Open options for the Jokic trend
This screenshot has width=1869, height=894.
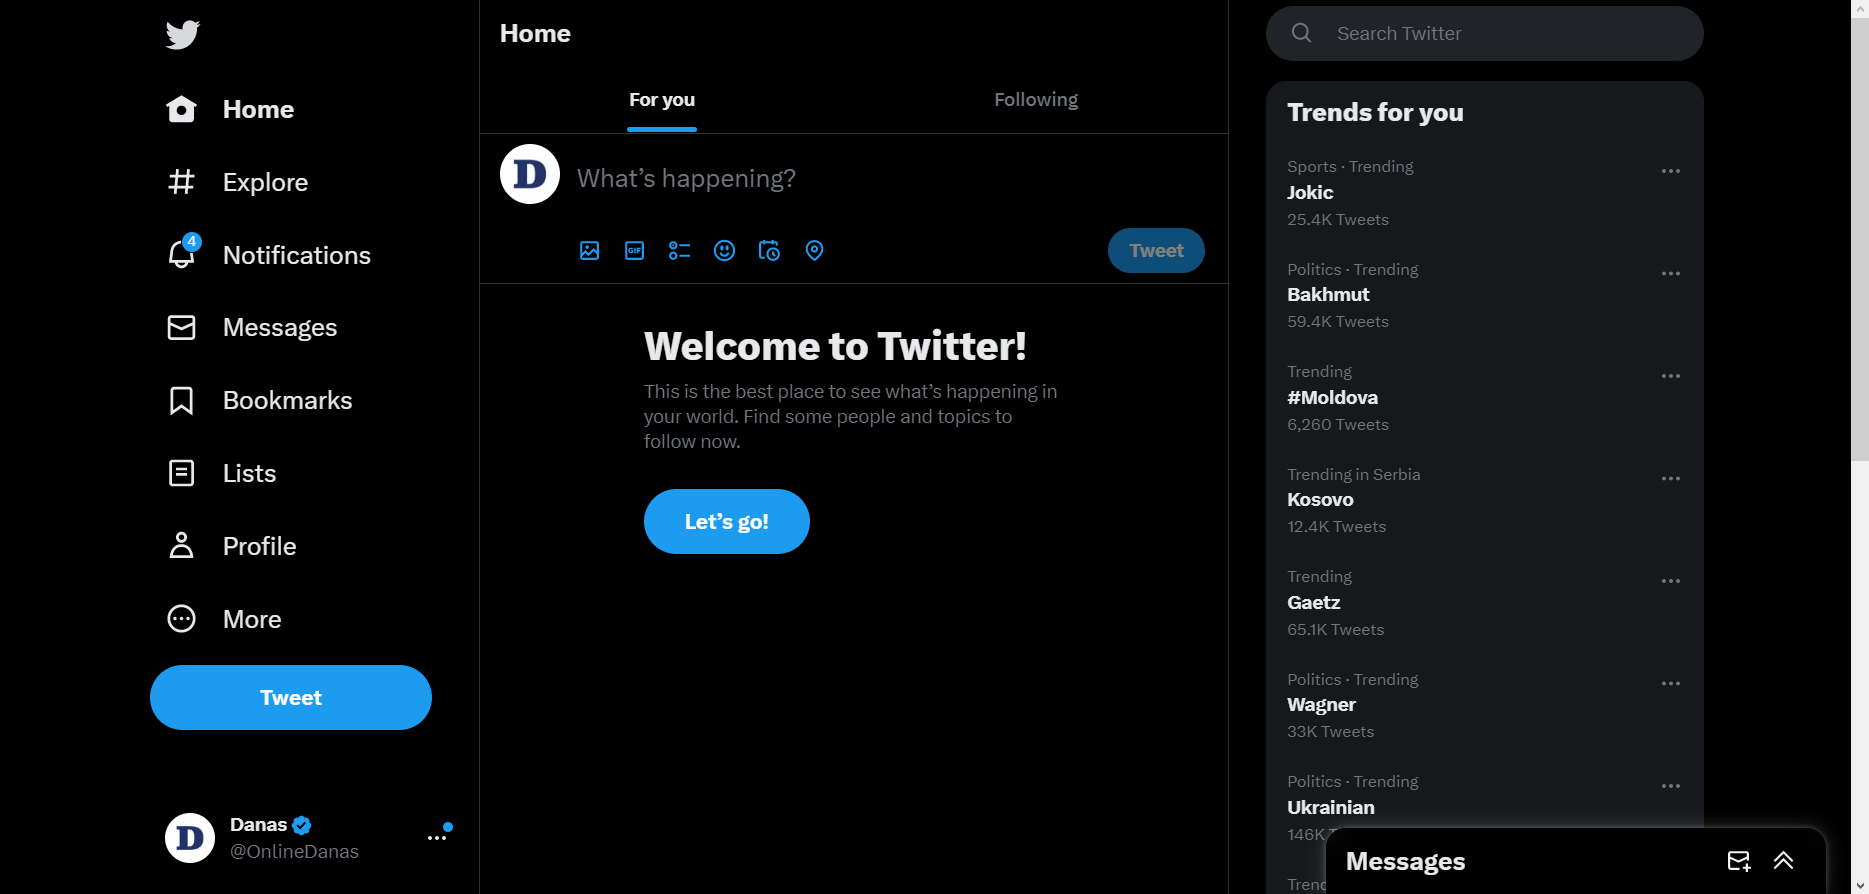pos(1670,171)
